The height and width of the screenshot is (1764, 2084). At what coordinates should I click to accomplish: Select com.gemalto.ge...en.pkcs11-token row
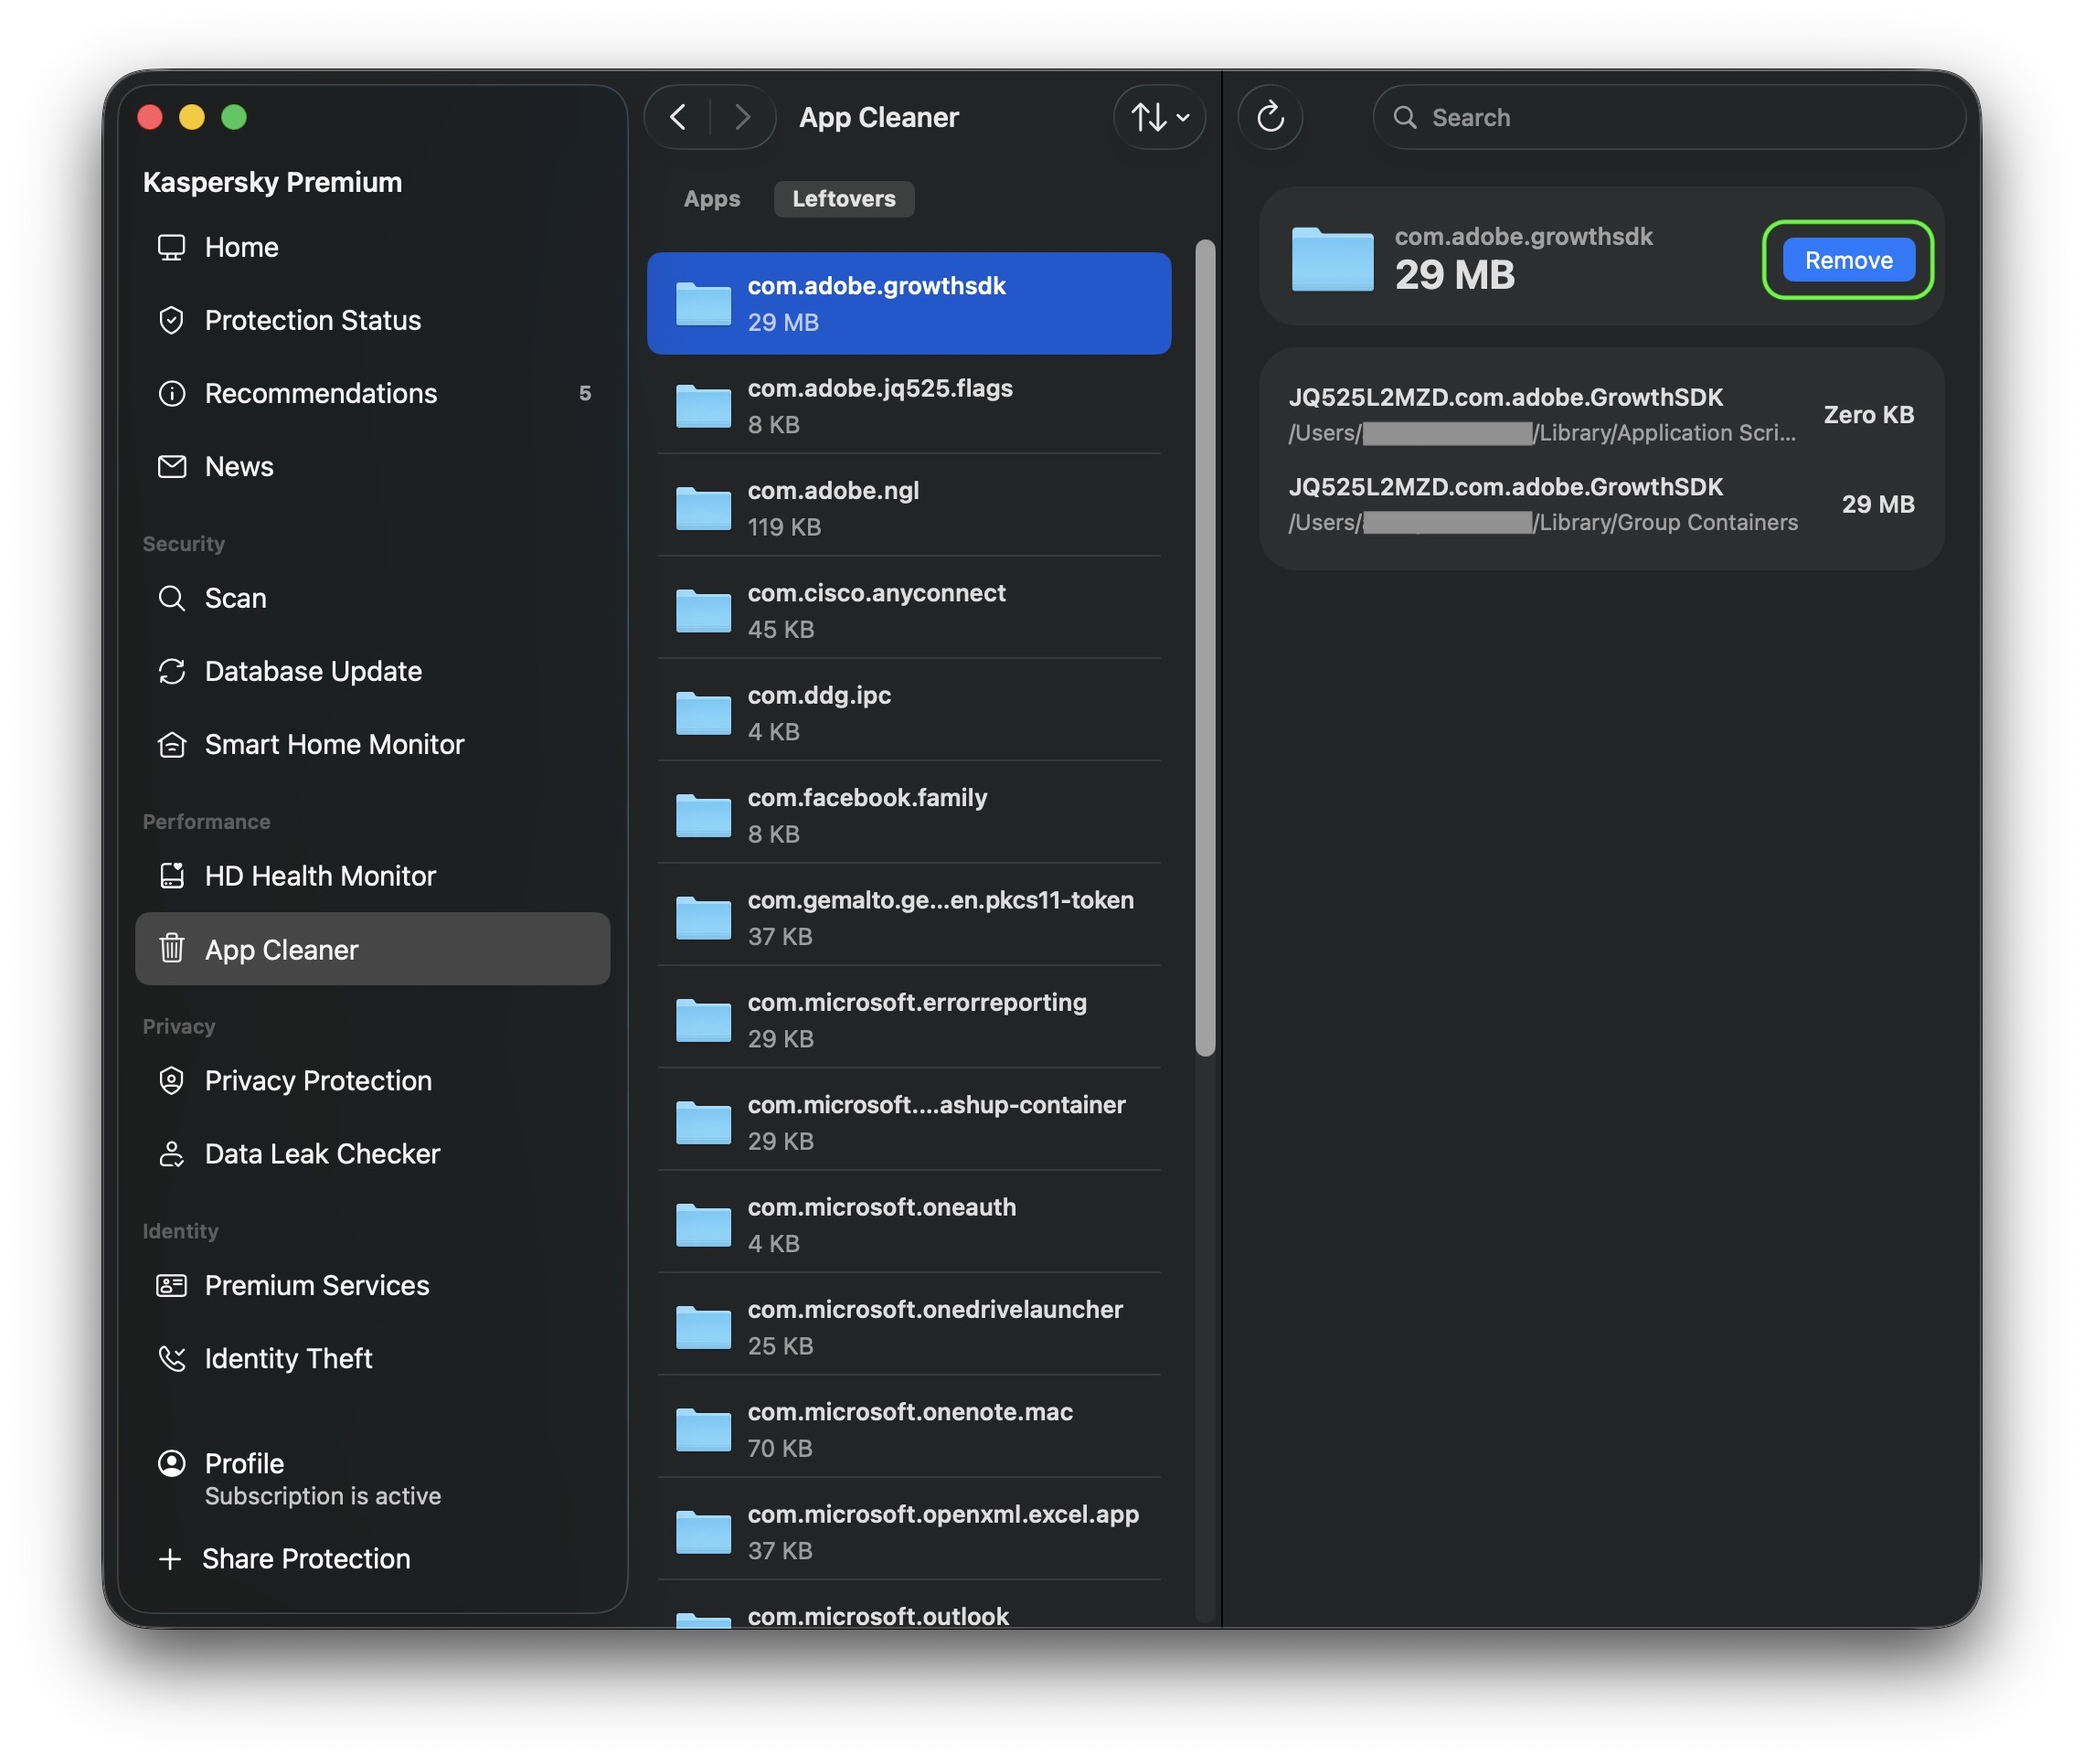pyautogui.click(x=909, y=917)
